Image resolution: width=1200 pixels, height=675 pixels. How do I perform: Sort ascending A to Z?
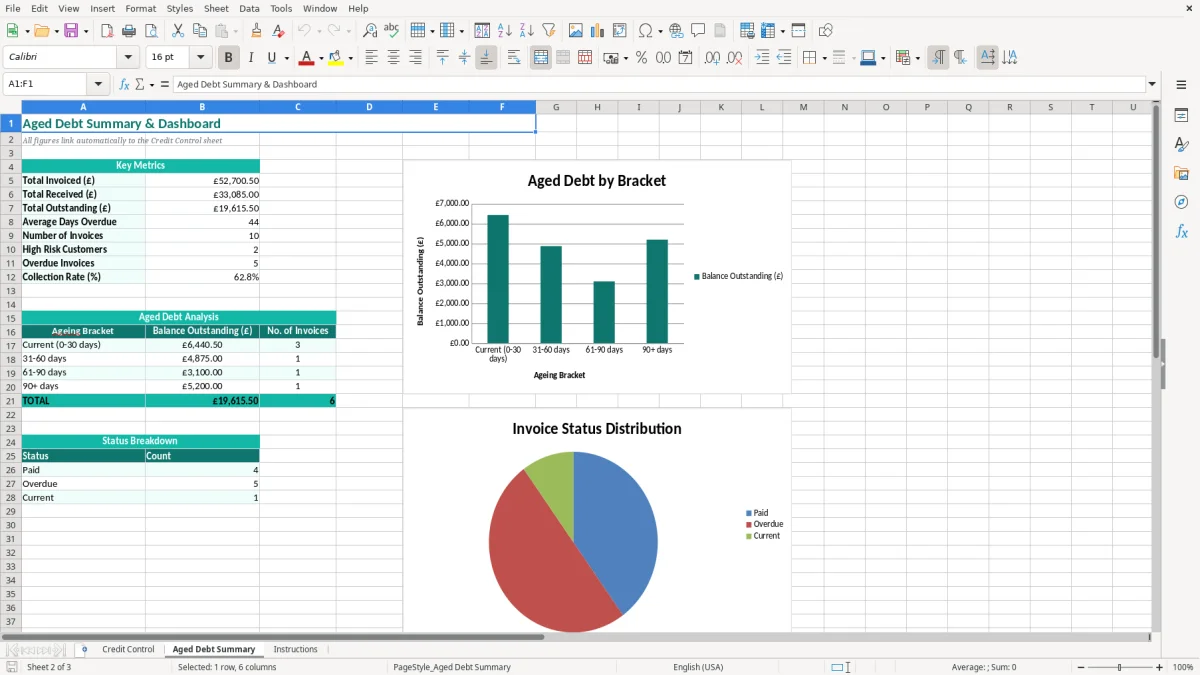[505, 31]
